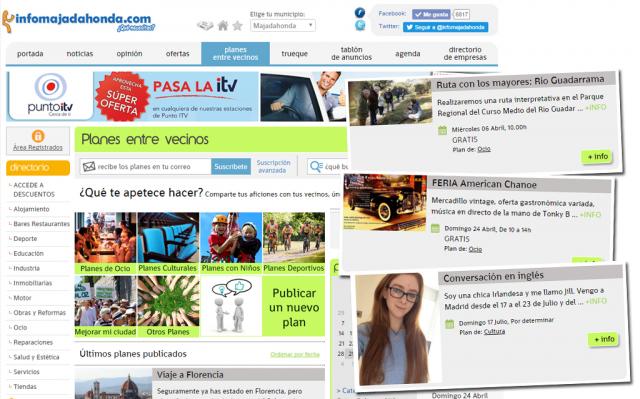Open Industria directory category
640x399 pixels.
27,268
